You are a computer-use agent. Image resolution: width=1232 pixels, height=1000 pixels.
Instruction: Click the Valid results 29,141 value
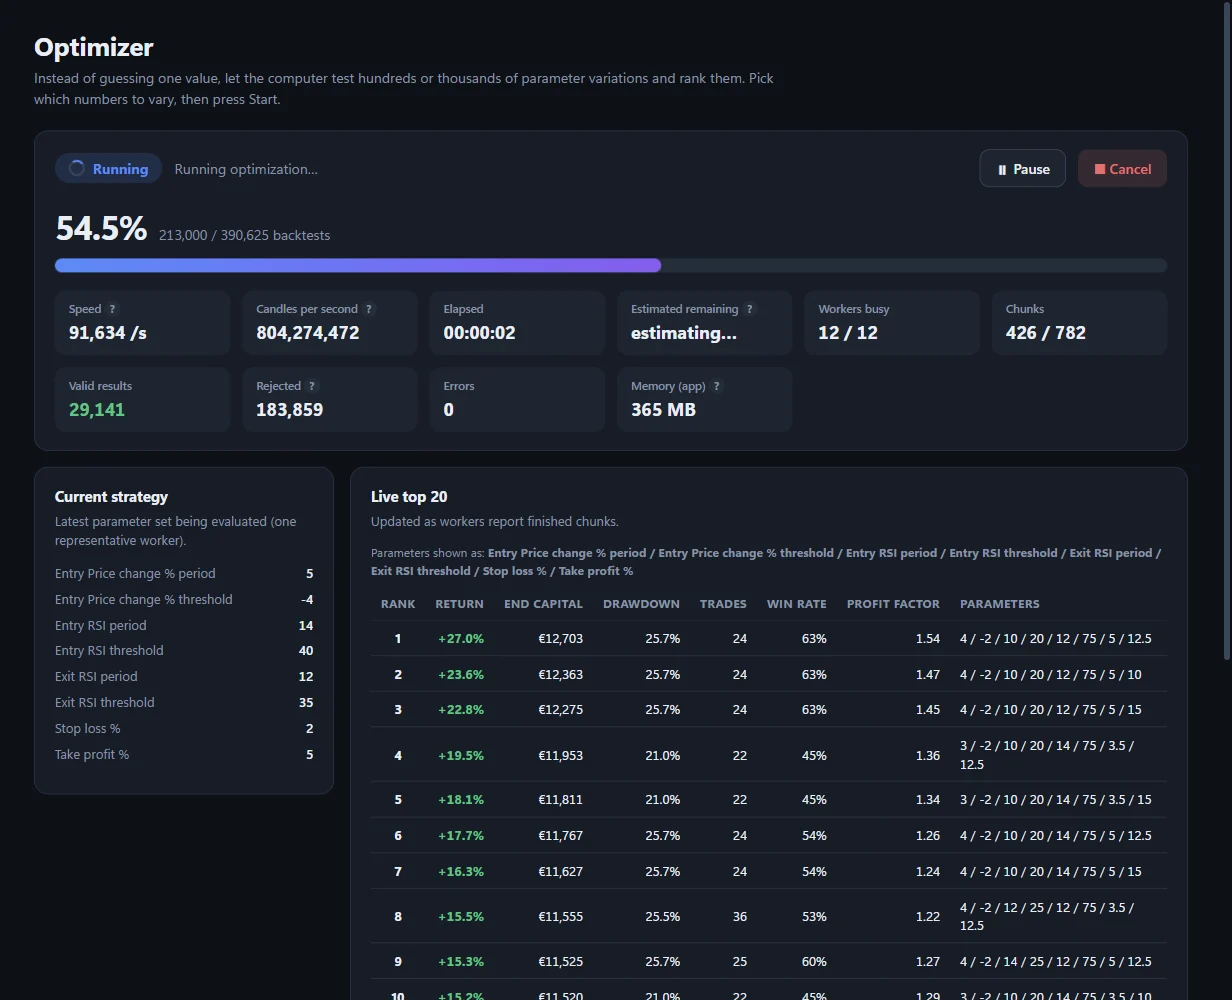[97, 410]
